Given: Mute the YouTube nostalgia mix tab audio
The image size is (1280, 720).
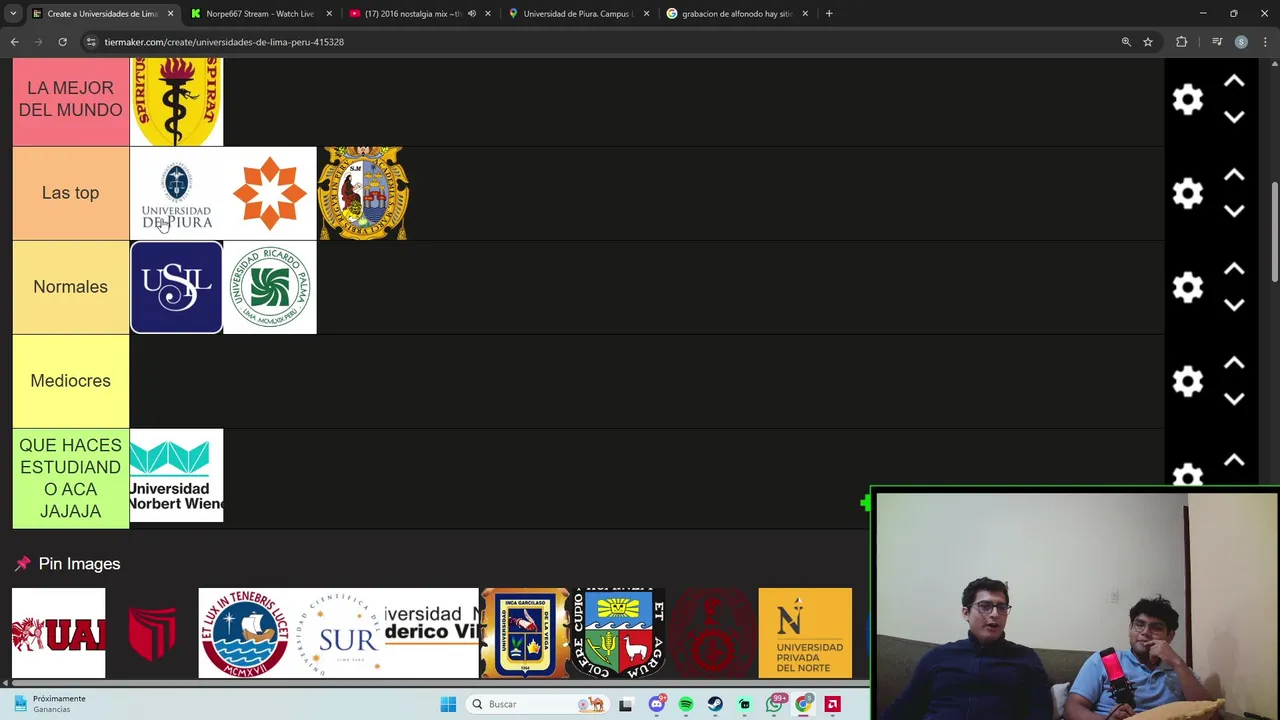Looking at the screenshot, I should pos(472,14).
